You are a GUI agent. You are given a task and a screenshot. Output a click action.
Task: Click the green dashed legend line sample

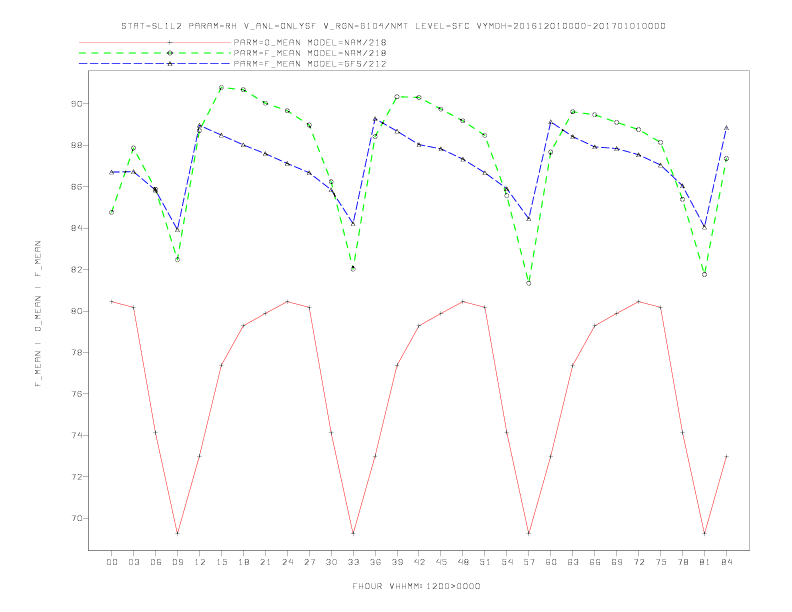[155, 53]
